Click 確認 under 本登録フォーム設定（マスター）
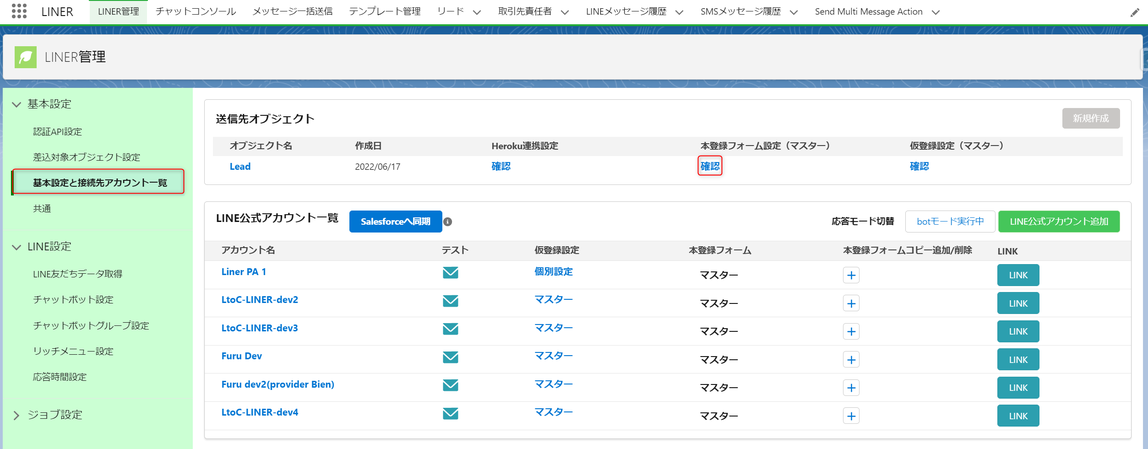Screen dimensions: 1148x449 (x=710, y=166)
